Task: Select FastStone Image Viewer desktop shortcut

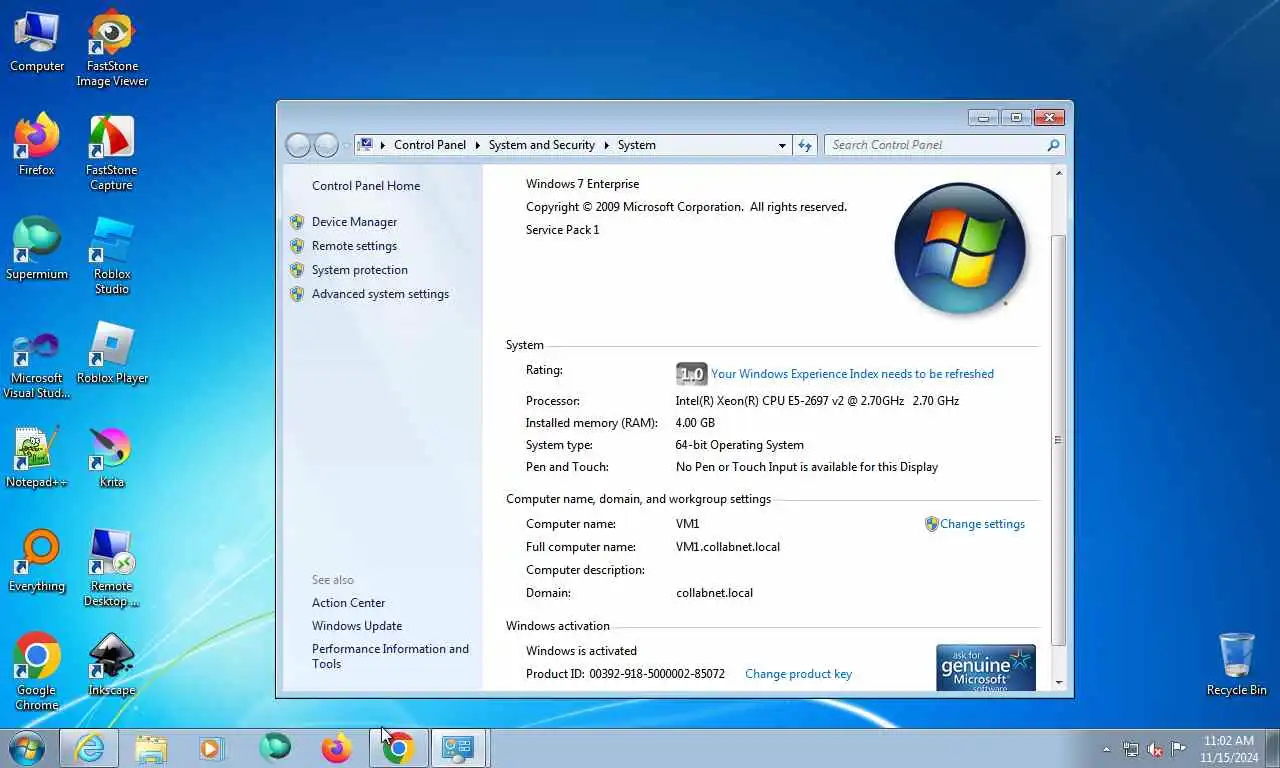Action: coord(112,48)
